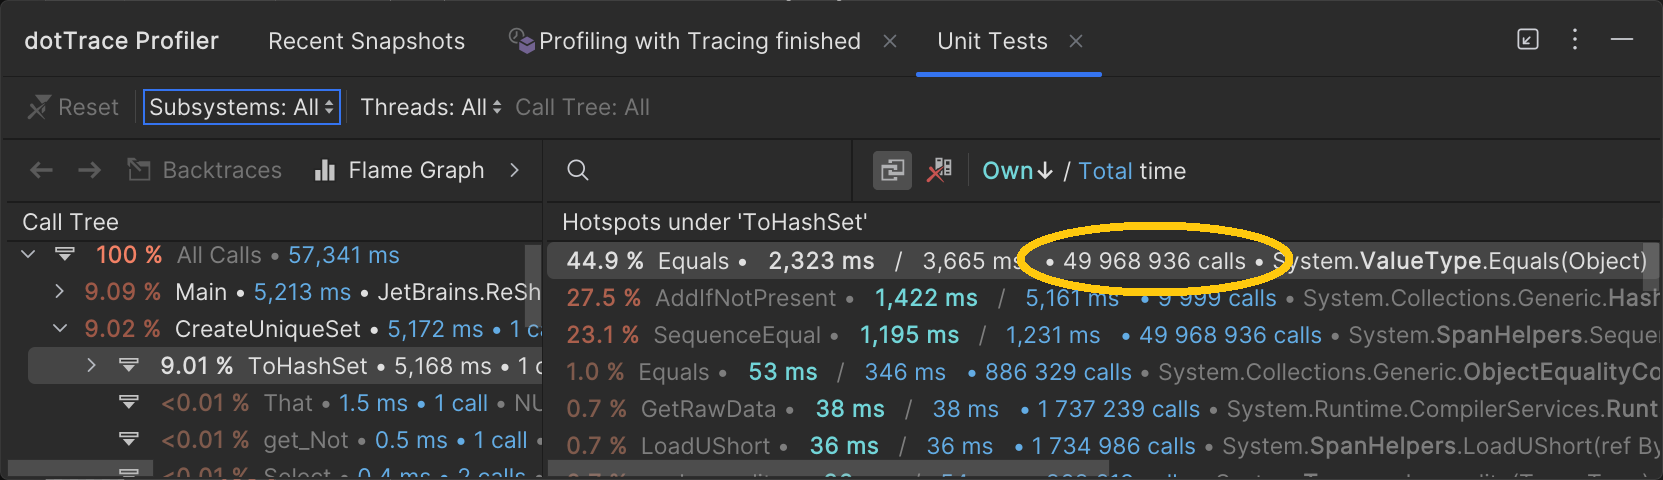Switch to the Recent Snapshots tab
This screenshot has height=480, width=1663.
point(366,41)
